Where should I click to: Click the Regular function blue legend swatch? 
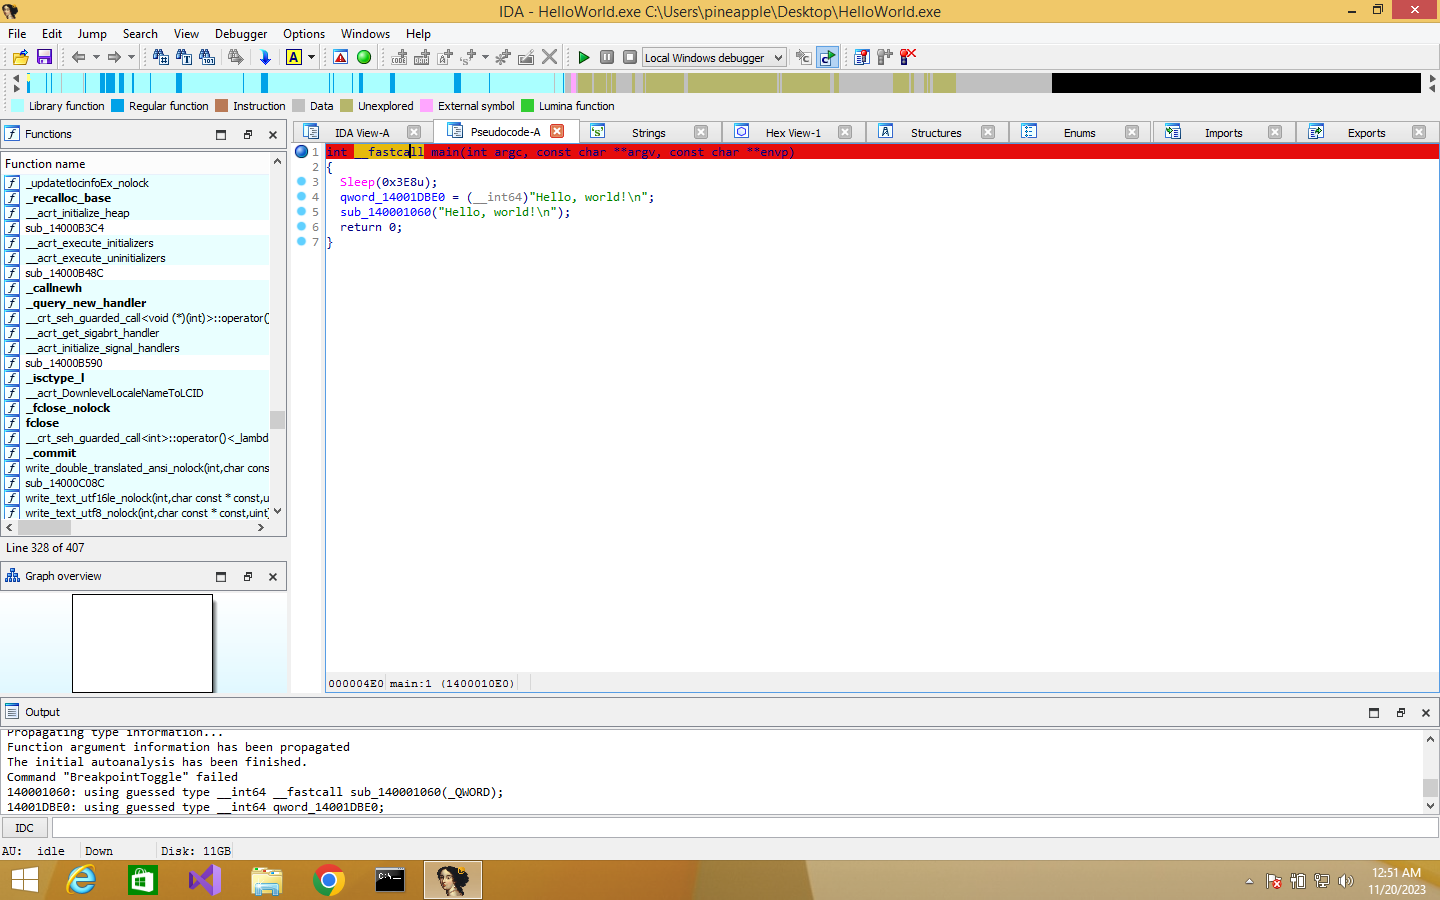(117, 106)
